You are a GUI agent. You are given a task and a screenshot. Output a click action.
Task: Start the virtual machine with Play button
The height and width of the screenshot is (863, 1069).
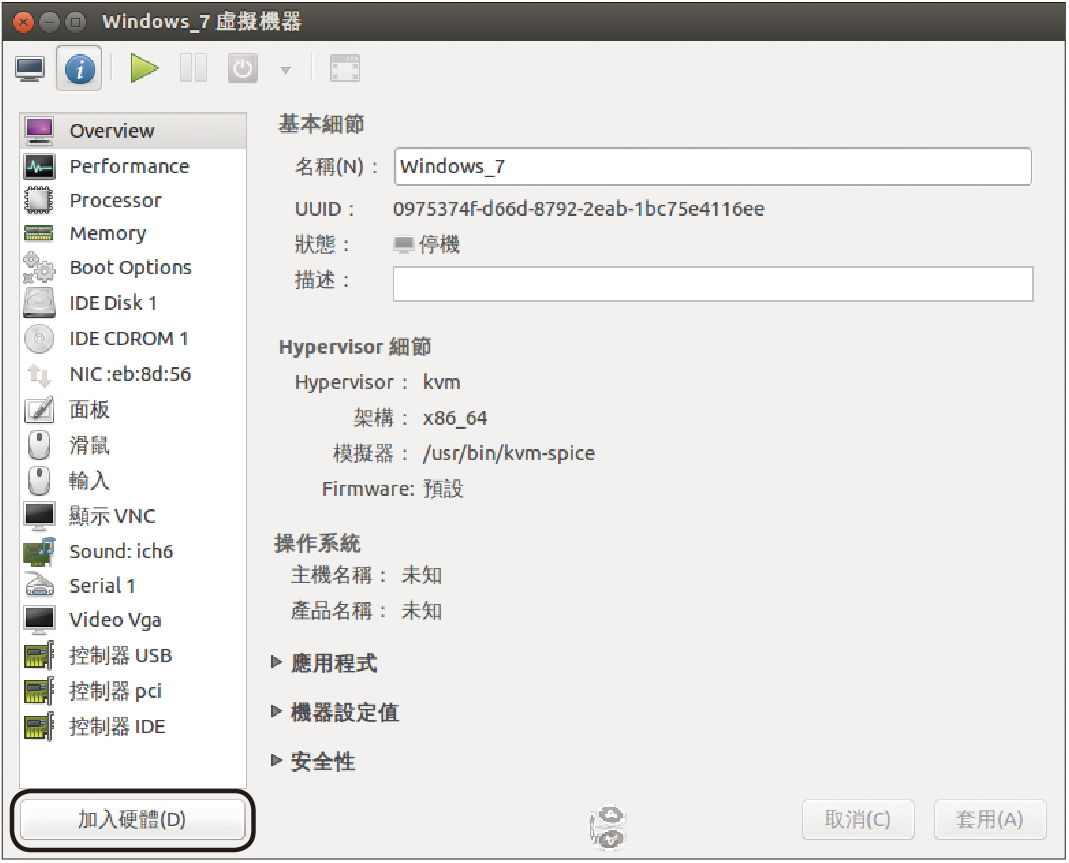144,69
